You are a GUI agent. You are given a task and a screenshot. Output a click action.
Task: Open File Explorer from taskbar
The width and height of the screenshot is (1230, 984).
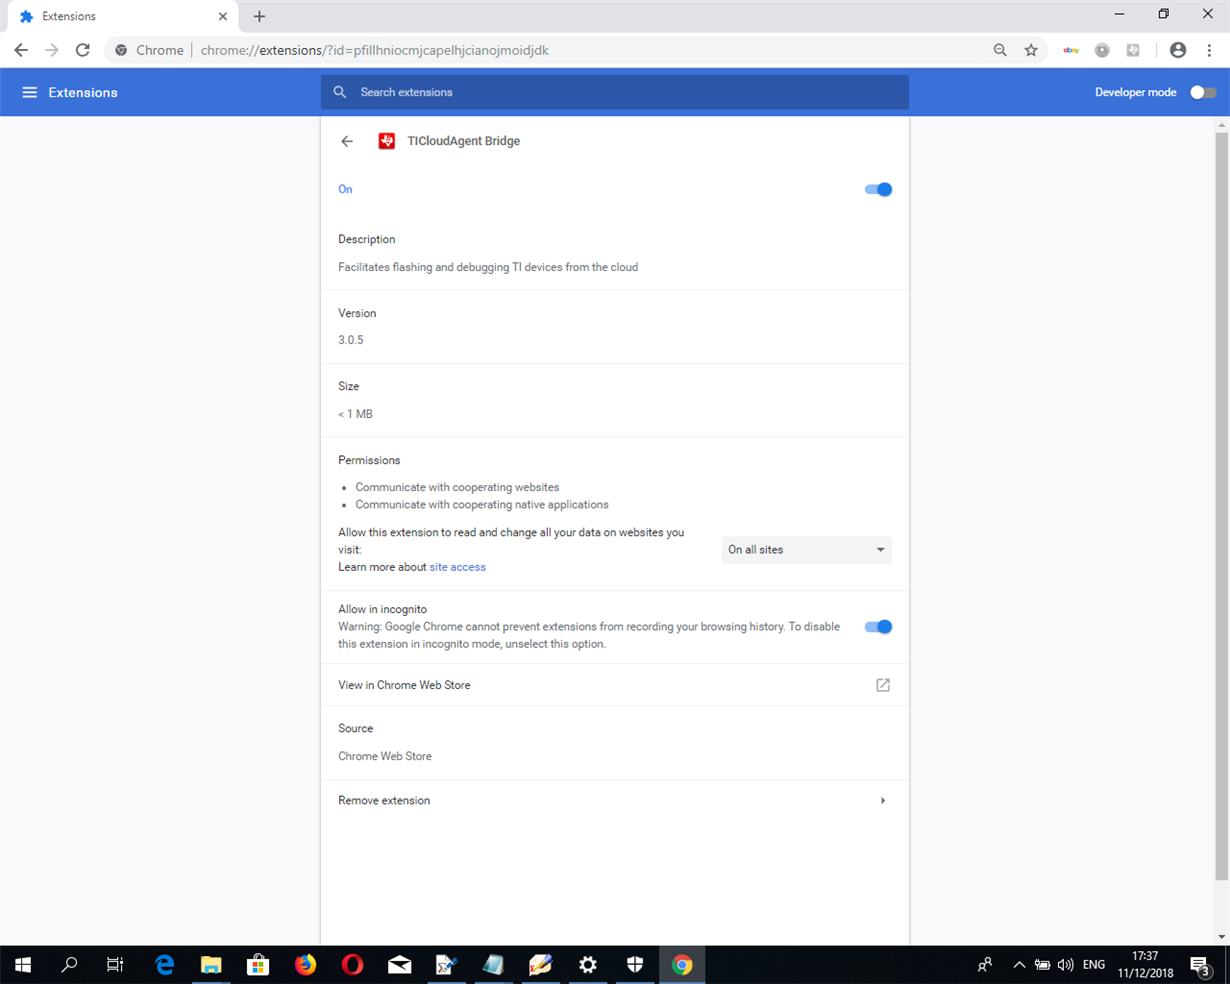point(211,965)
